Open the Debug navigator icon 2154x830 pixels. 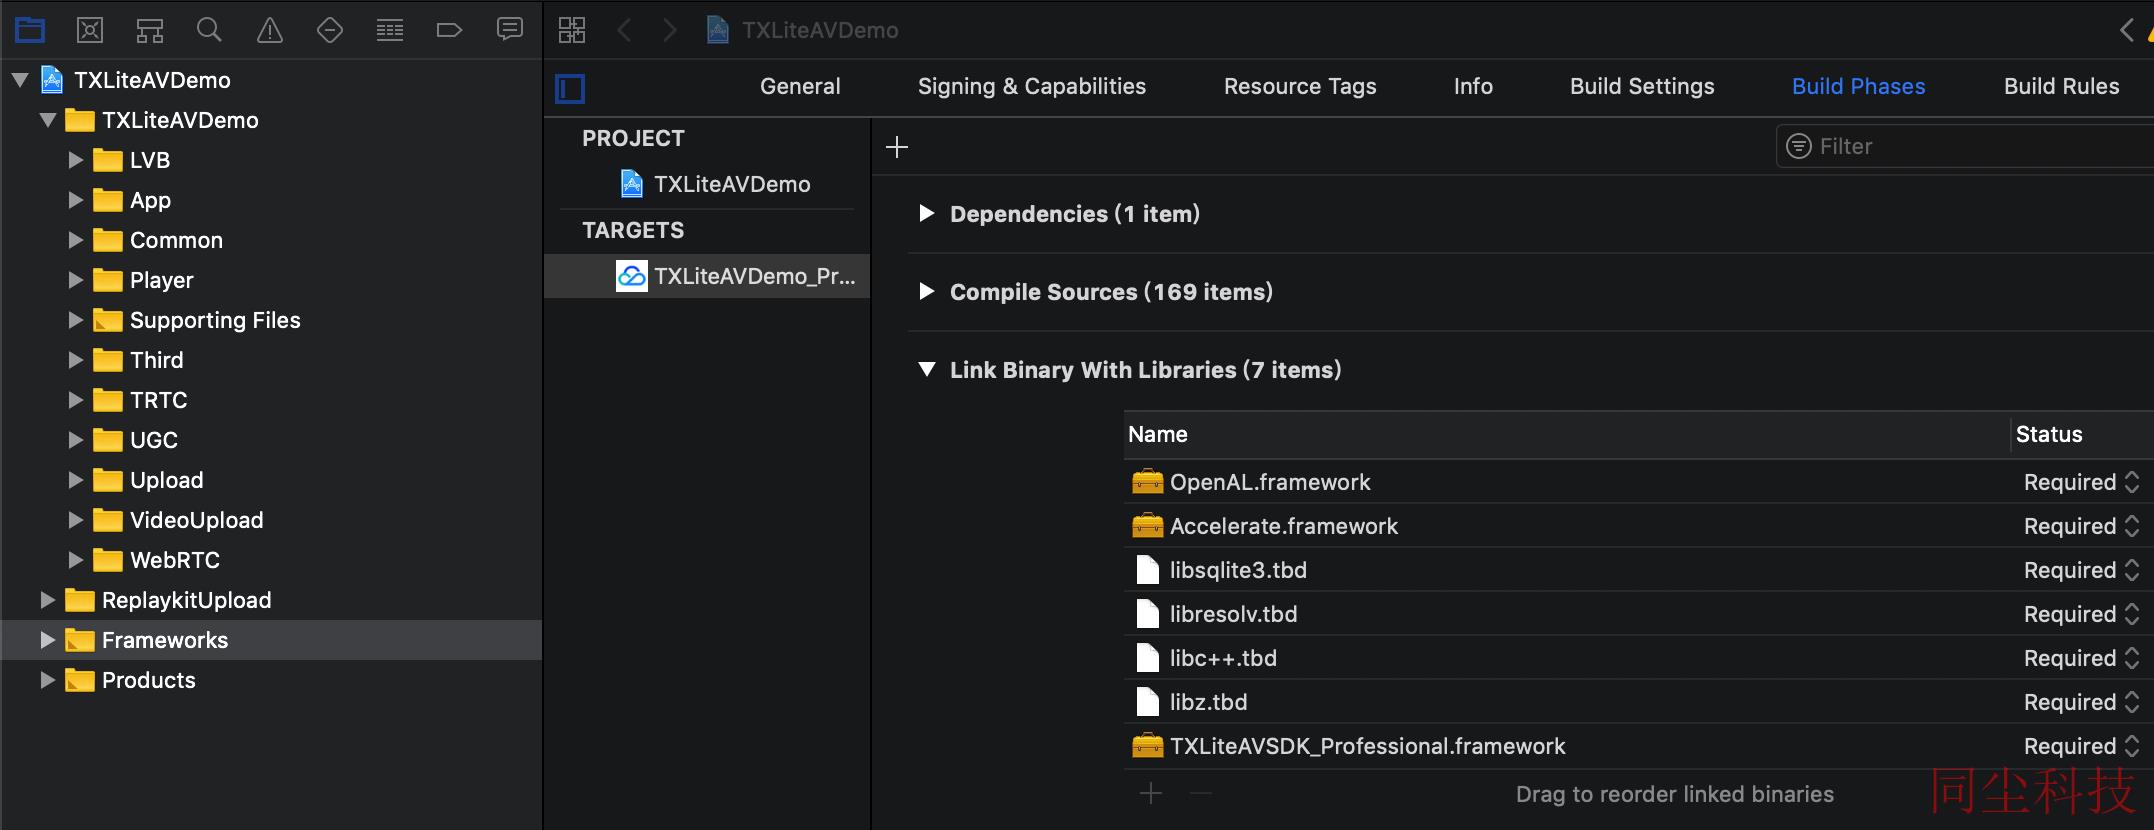pos(390,30)
